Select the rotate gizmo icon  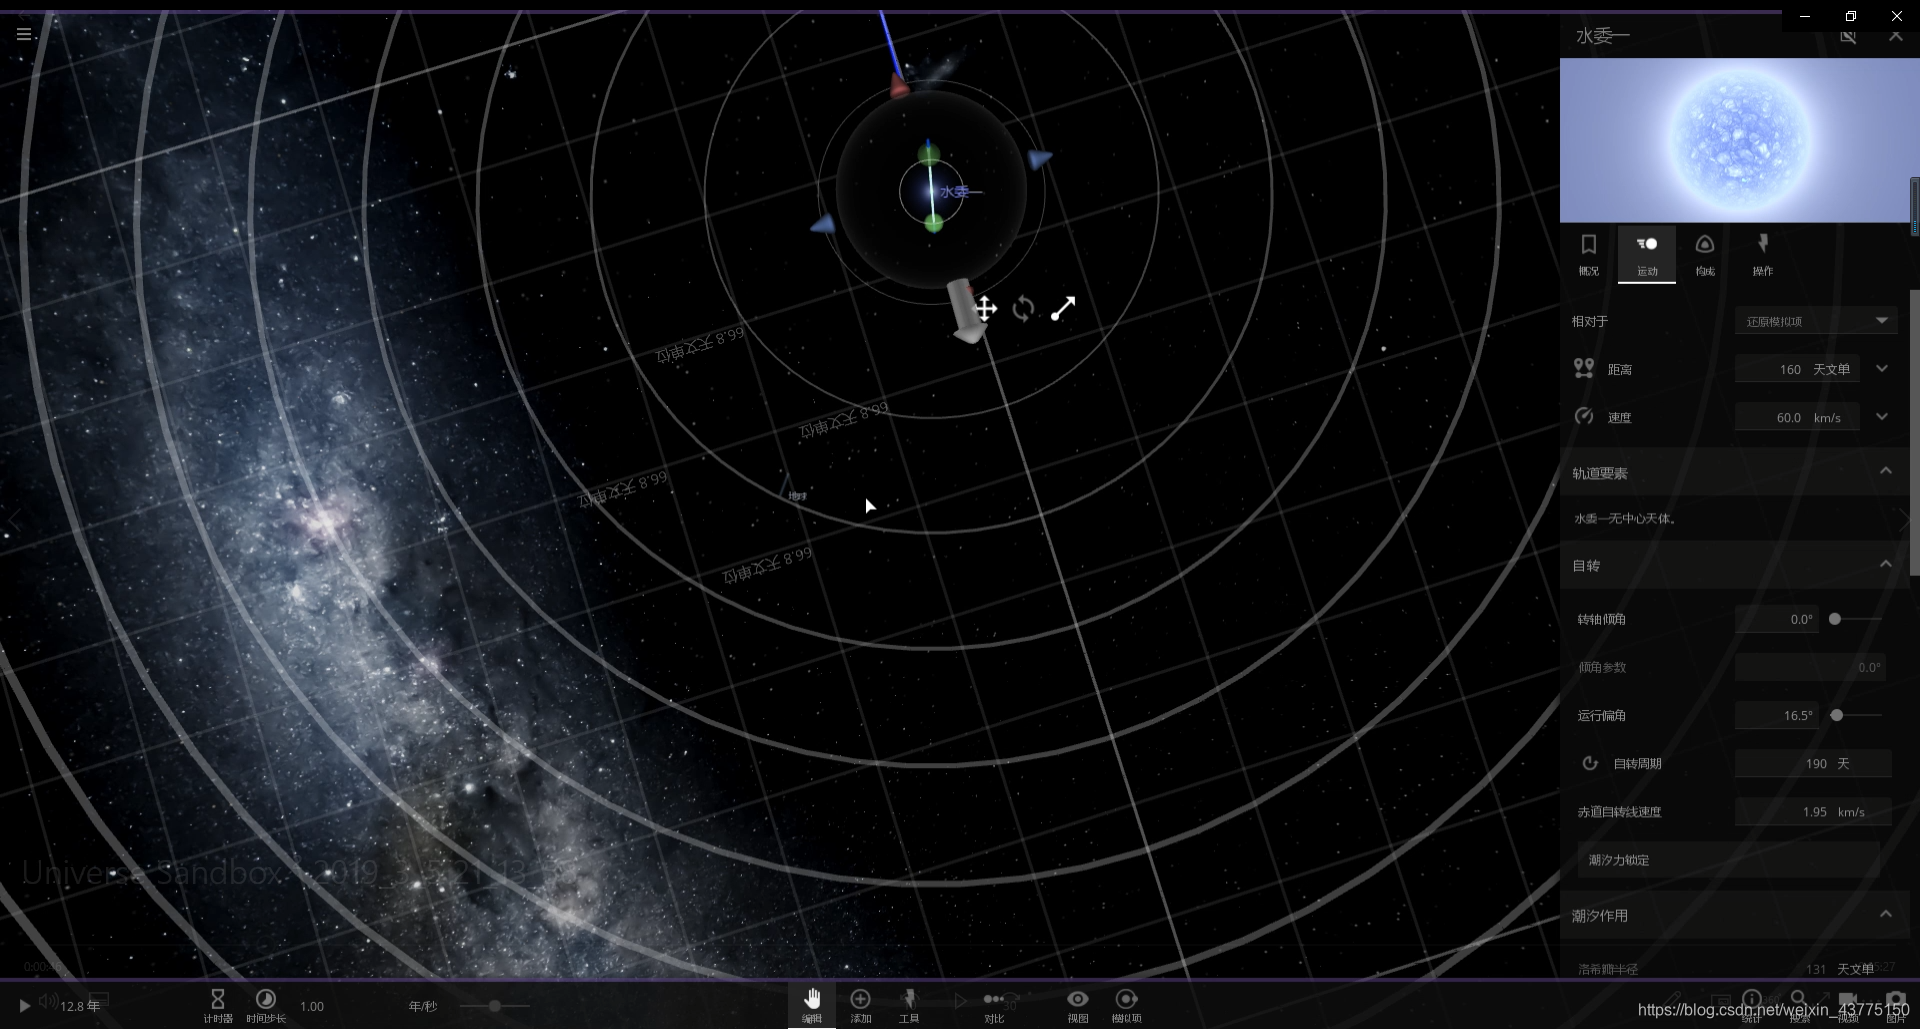[1023, 309]
